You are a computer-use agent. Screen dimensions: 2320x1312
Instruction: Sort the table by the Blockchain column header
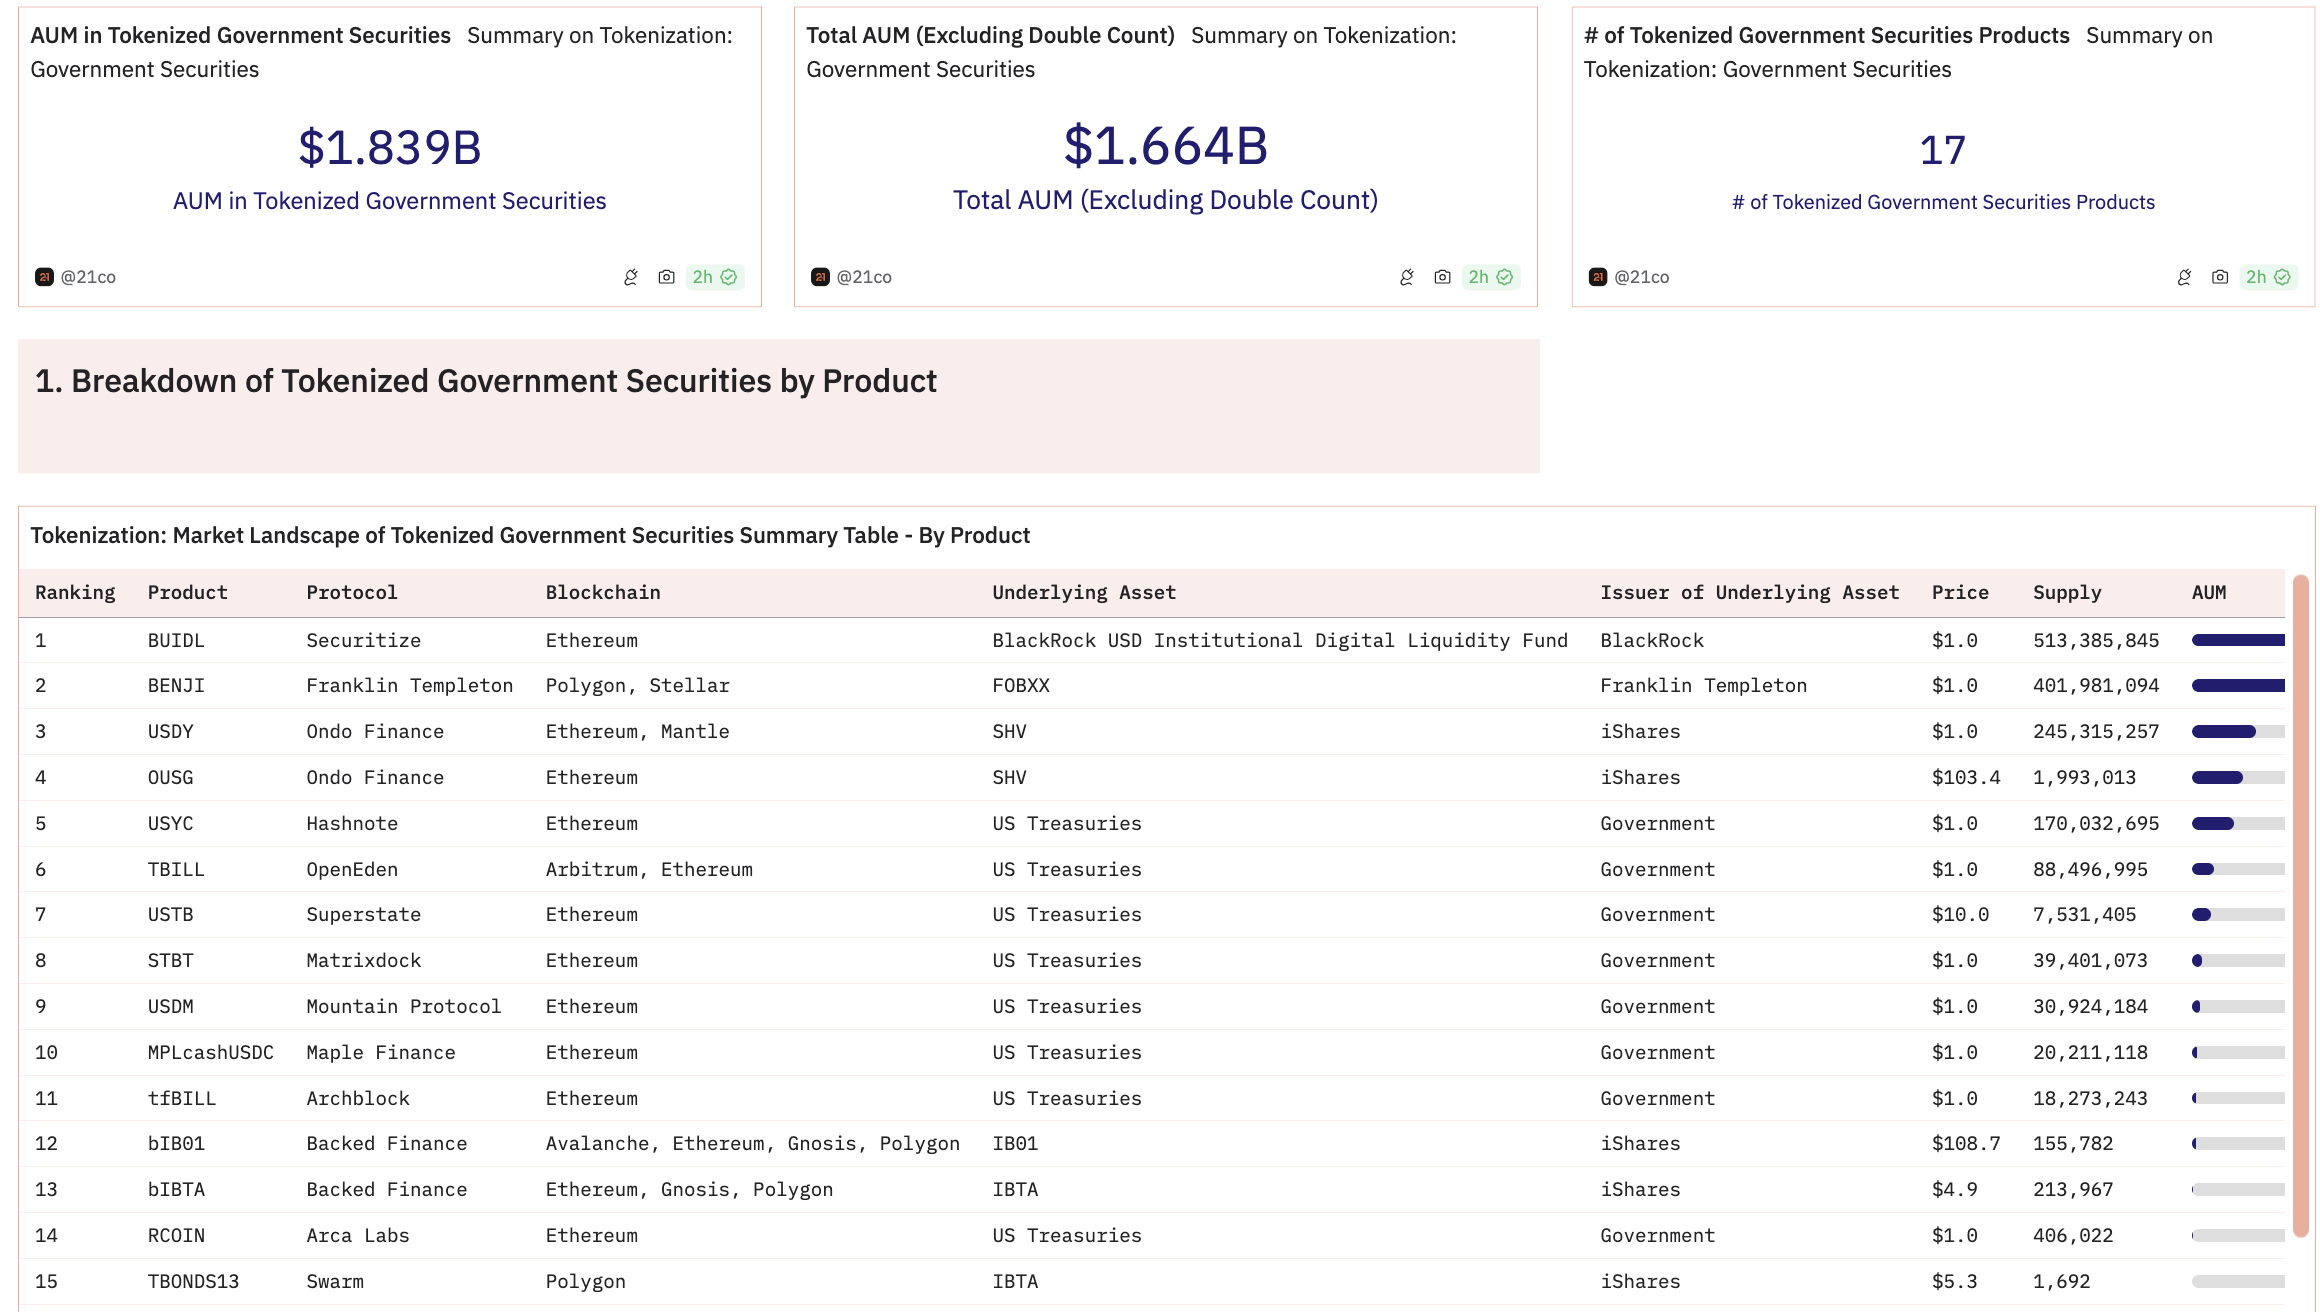coord(603,592)
